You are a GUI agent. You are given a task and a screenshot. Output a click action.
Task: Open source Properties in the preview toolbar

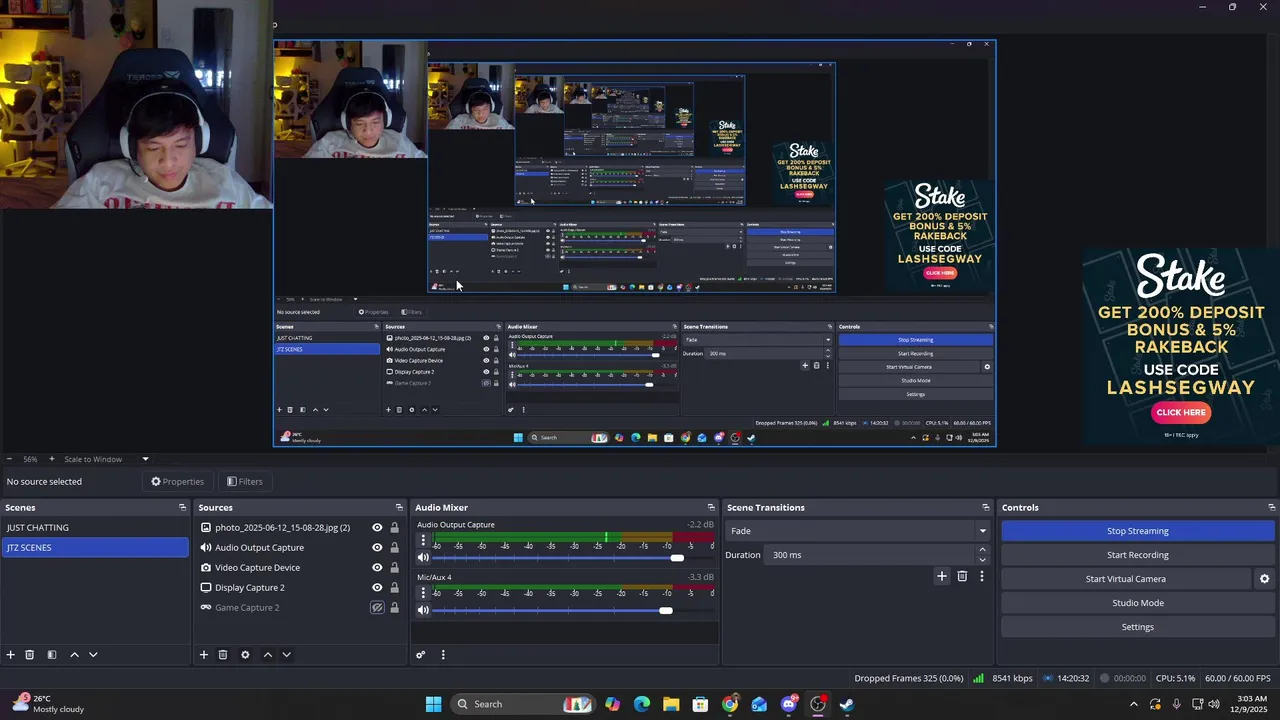click(178, 482)
